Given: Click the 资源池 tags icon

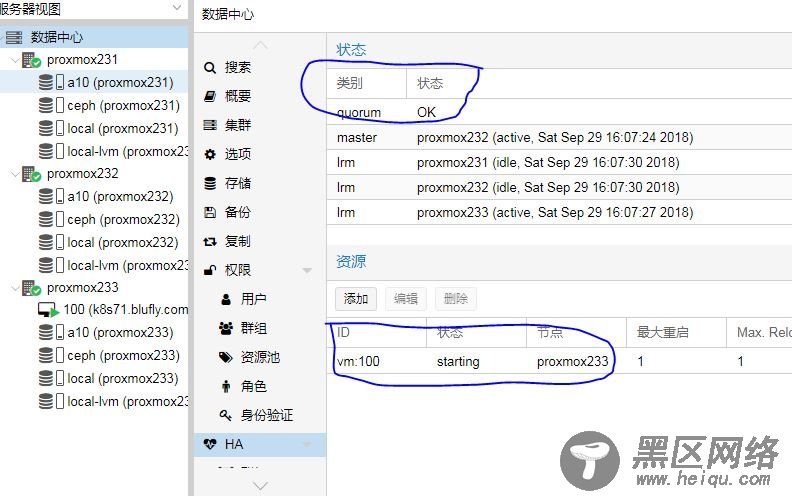Looking at the screenshot, I should (x=226, y=358).
